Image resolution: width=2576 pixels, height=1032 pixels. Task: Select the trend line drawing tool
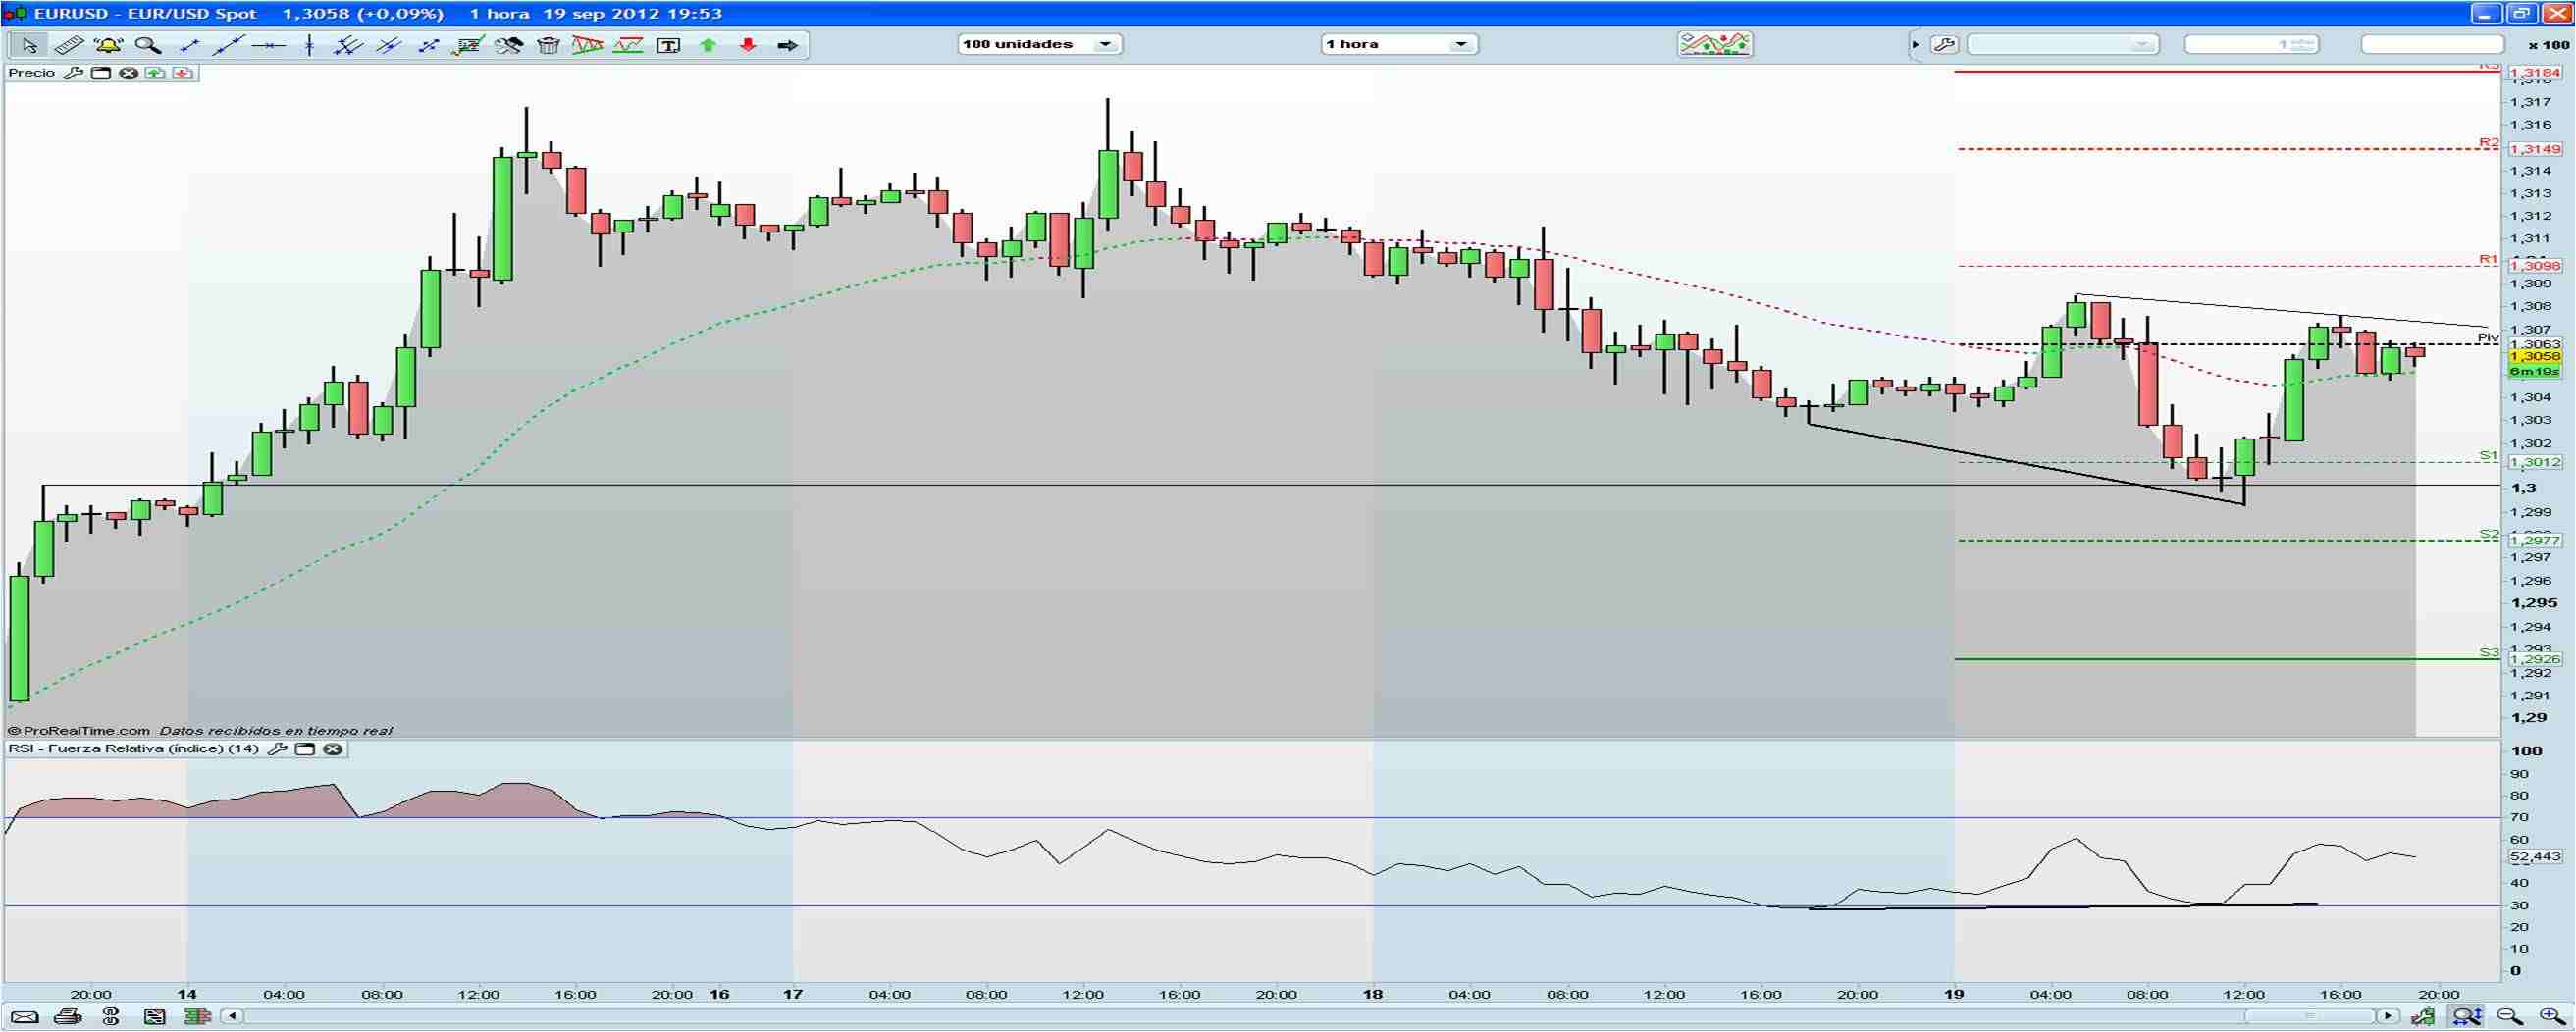tap(227, 45)
